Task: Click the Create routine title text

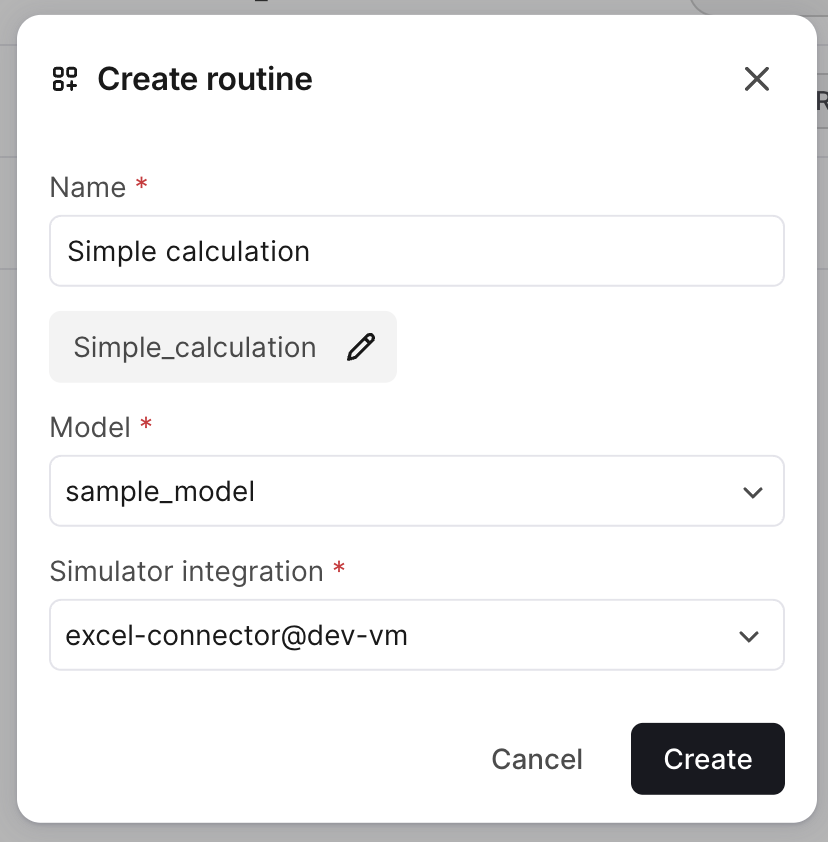Action: click(203, 79)
